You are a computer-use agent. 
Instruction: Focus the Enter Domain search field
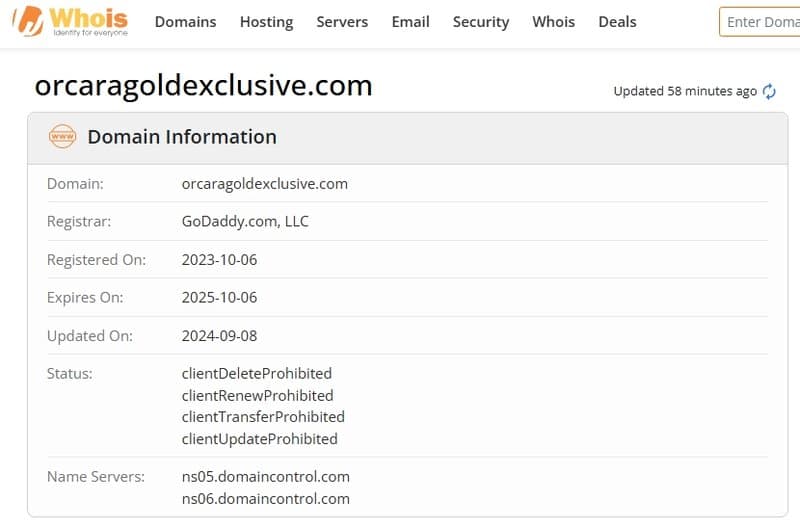[x=762, y=22]
